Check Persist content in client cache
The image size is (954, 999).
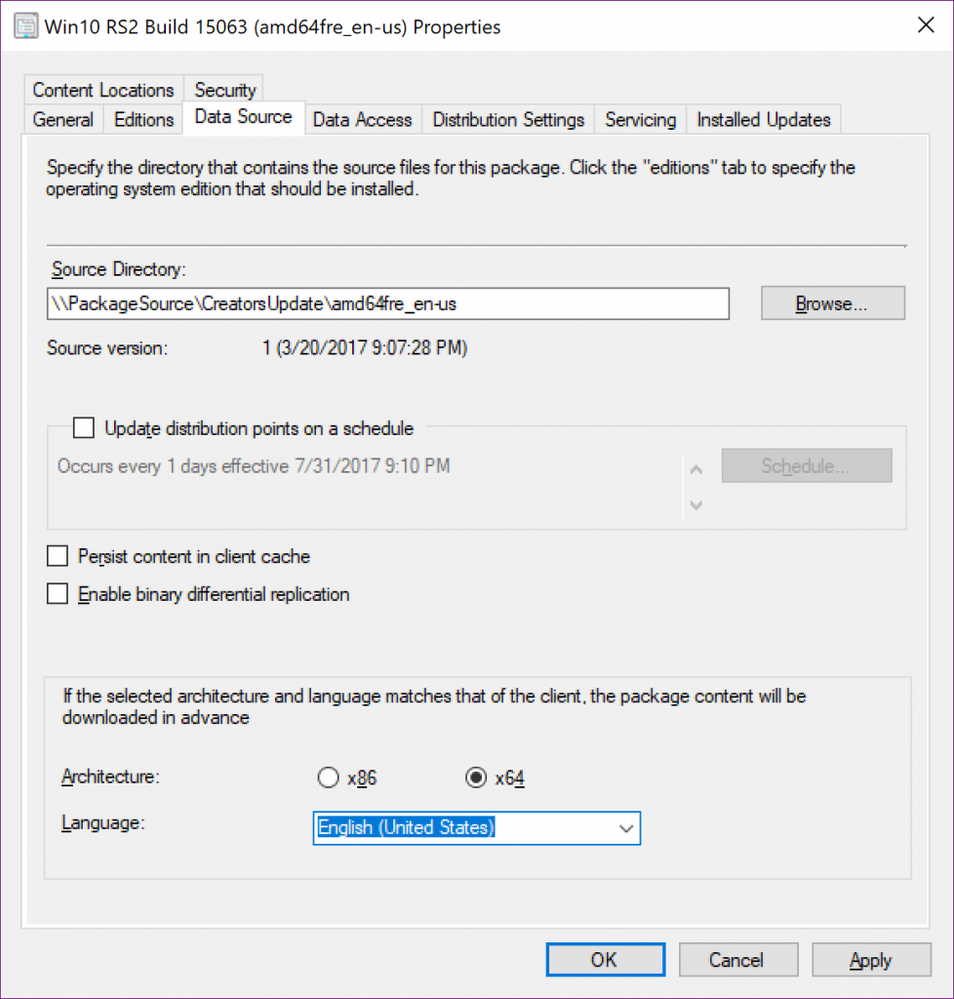point(57,556)
